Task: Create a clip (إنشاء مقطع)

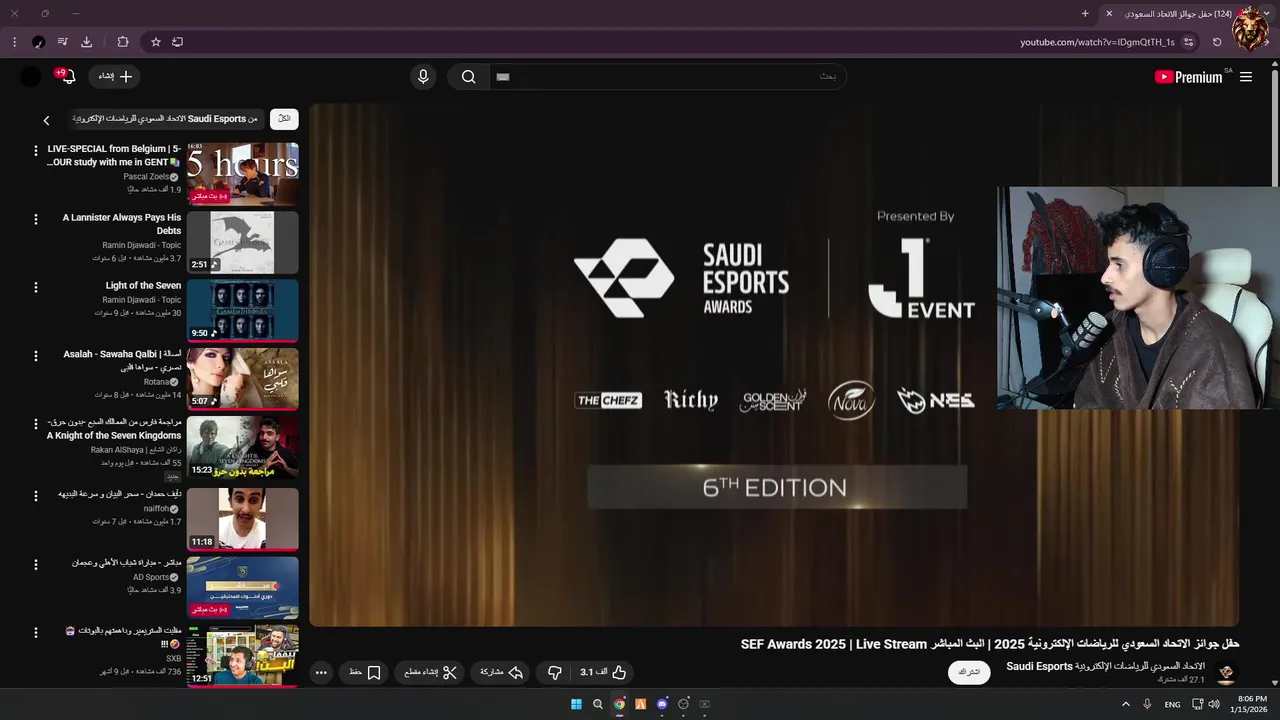Action: coord(431,673)
